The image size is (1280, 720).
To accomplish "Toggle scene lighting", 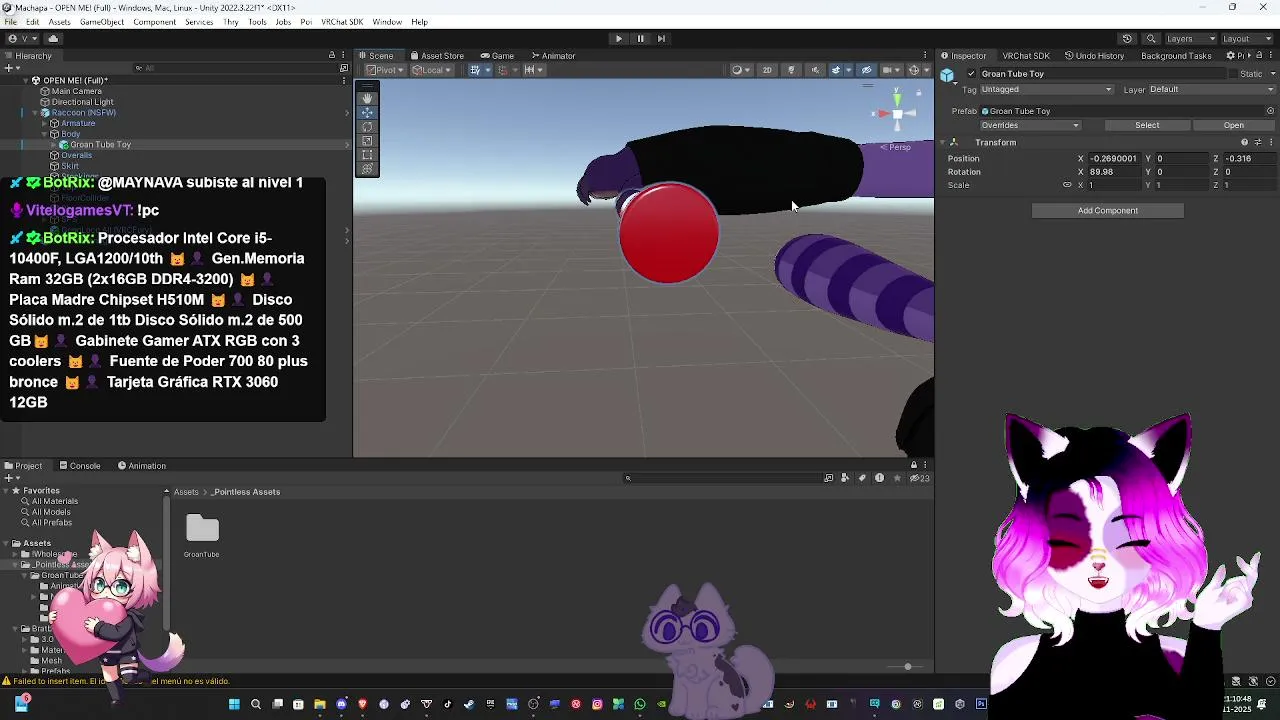I will (791, 70).
